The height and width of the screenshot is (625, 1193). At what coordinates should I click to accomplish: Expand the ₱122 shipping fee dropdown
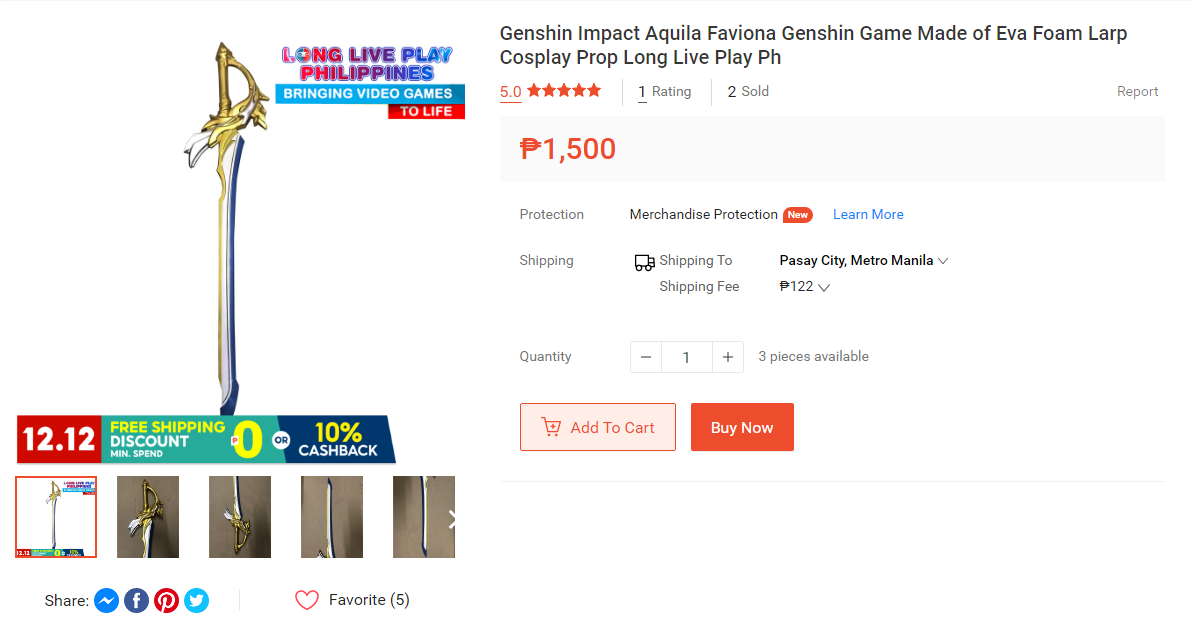(x=805, y=287)
